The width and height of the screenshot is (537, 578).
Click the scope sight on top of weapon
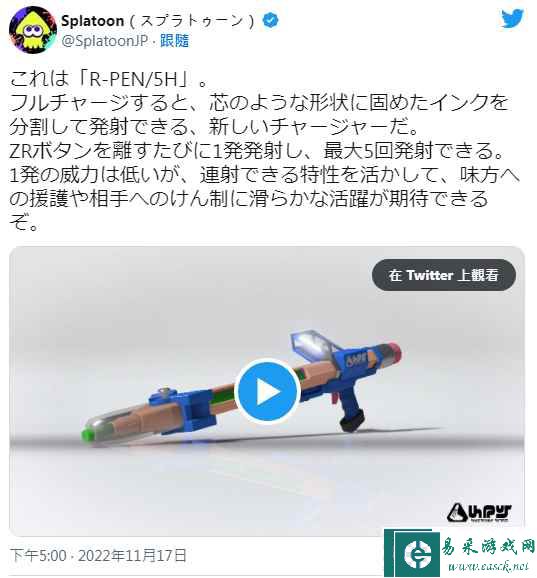coord(311,344)
